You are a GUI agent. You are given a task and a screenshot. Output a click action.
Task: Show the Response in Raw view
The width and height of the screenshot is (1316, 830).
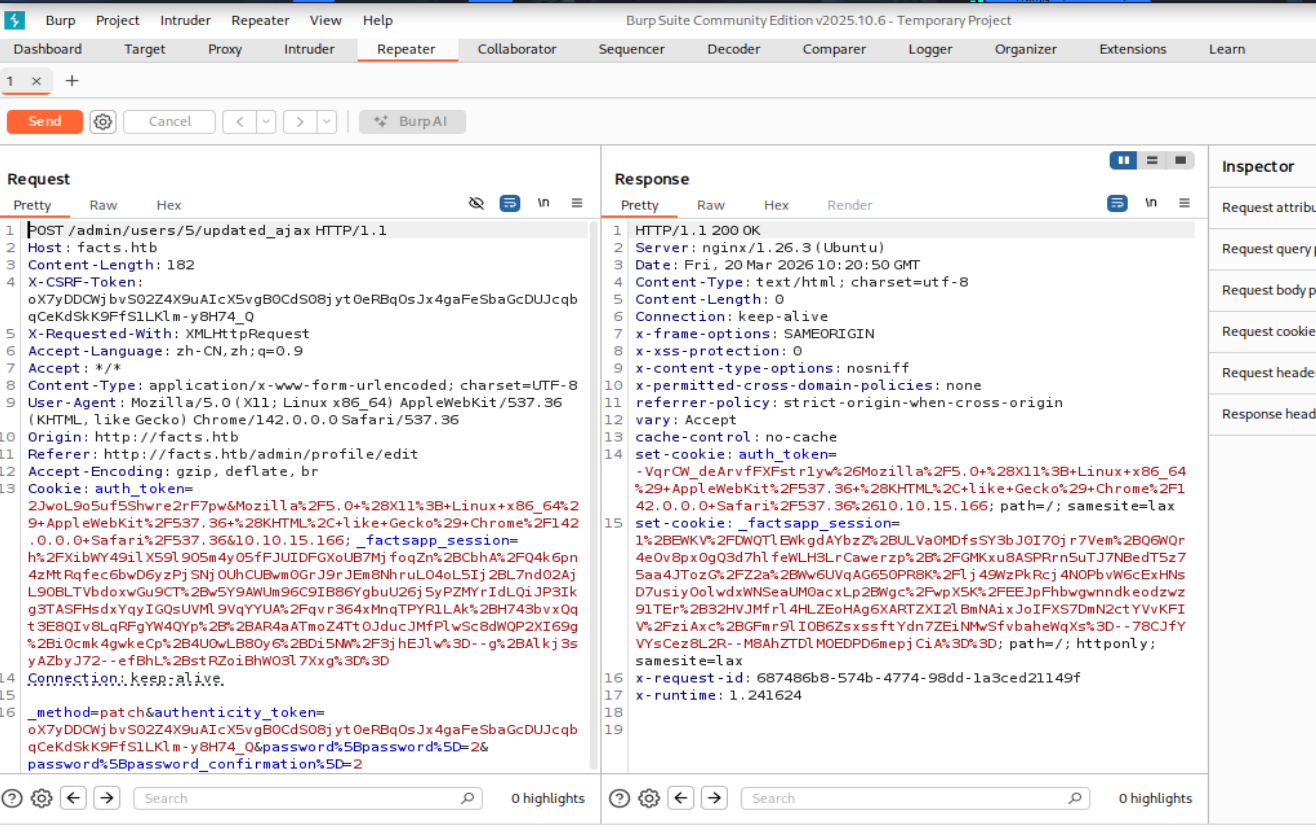[711, 205]
